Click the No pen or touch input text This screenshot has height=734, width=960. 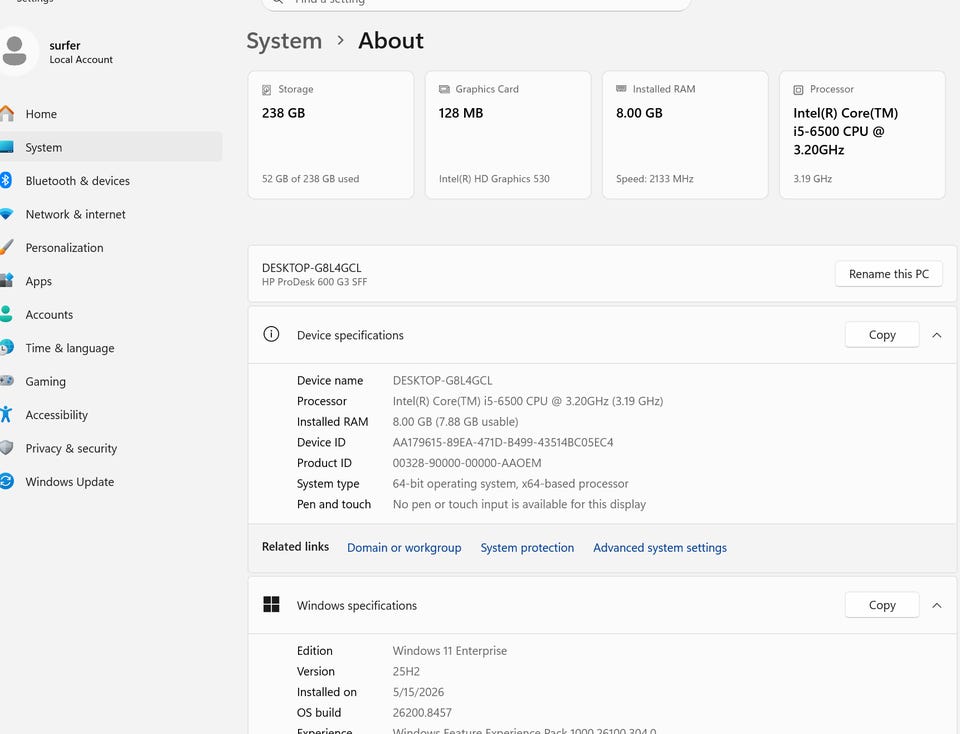tap(519, 504)
